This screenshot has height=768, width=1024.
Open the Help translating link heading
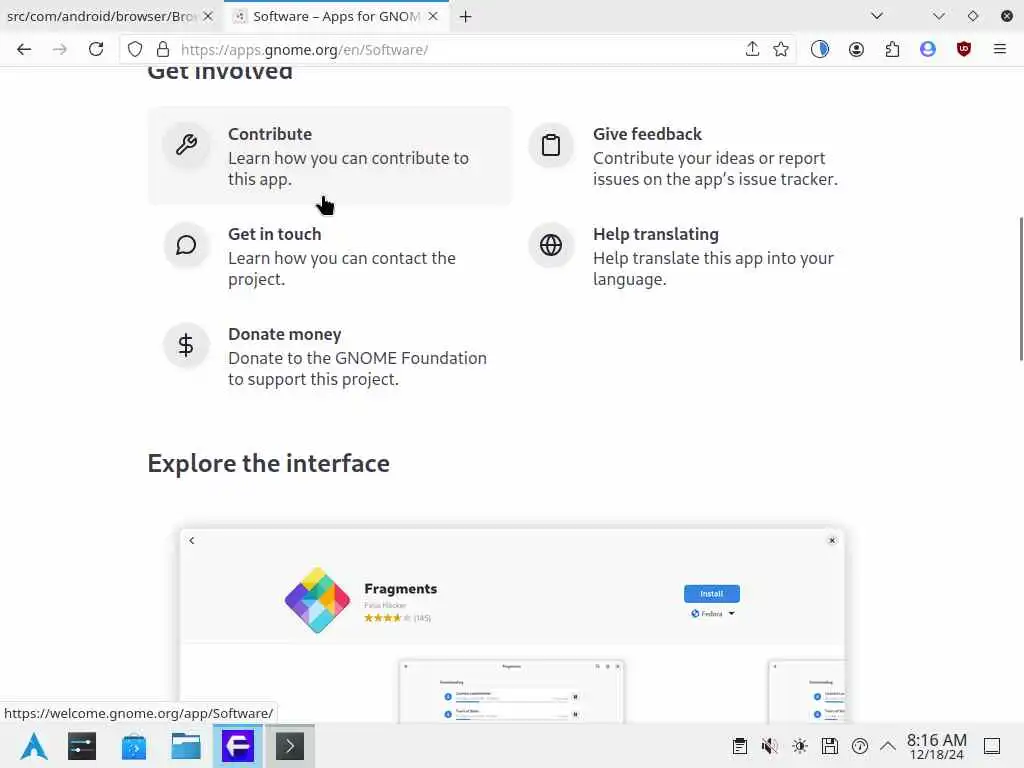(656, 234)
